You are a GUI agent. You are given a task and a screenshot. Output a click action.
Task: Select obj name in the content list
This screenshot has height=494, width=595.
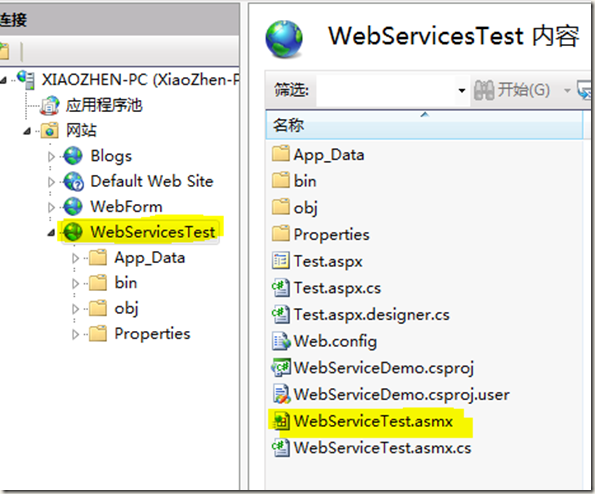pyautogui.click(x=305, y=208)
